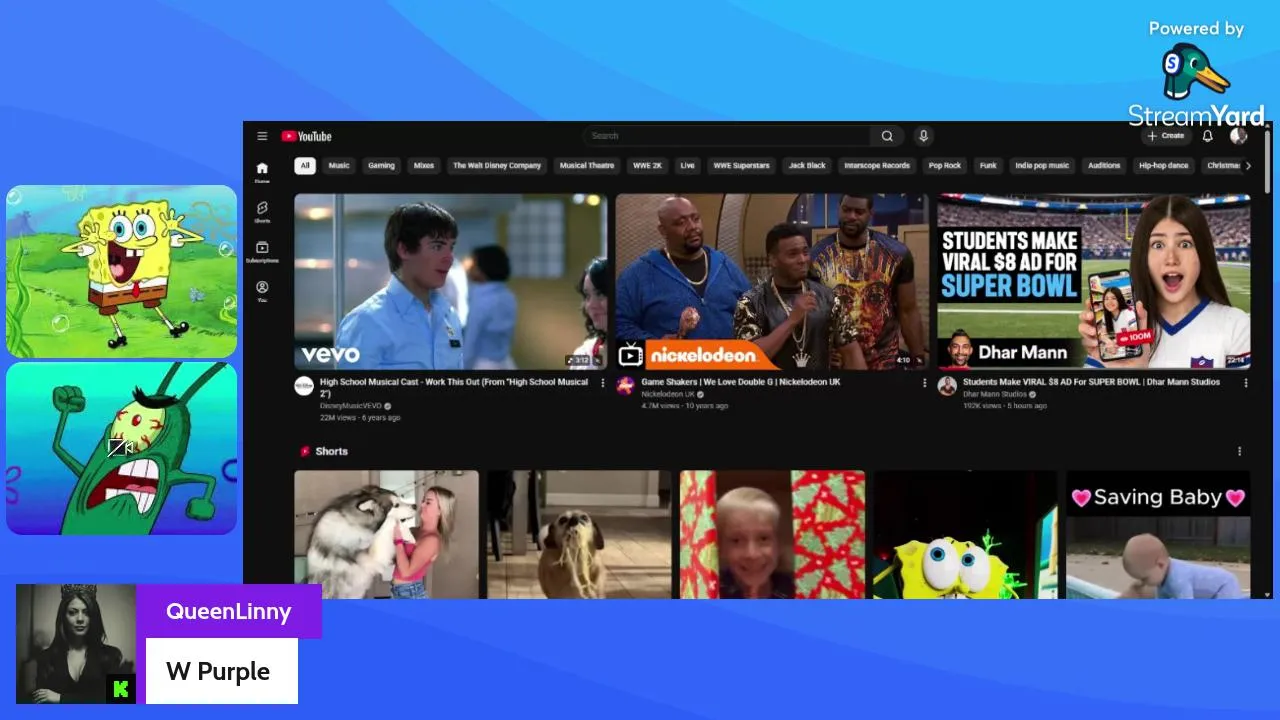Open the SpongeBob Short thumbnail
Image resolution: width=1280 pixels, height=720 pixels.
click(965, 534)
